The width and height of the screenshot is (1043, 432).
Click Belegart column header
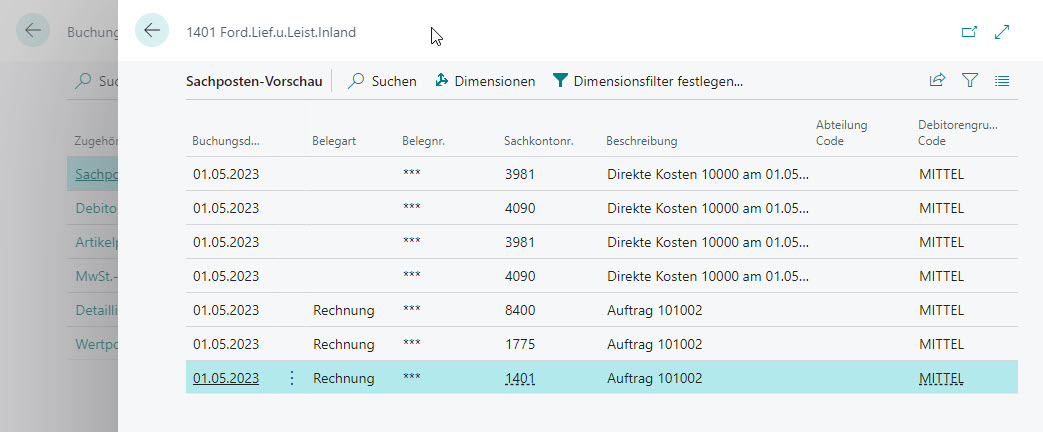point(333,141)
